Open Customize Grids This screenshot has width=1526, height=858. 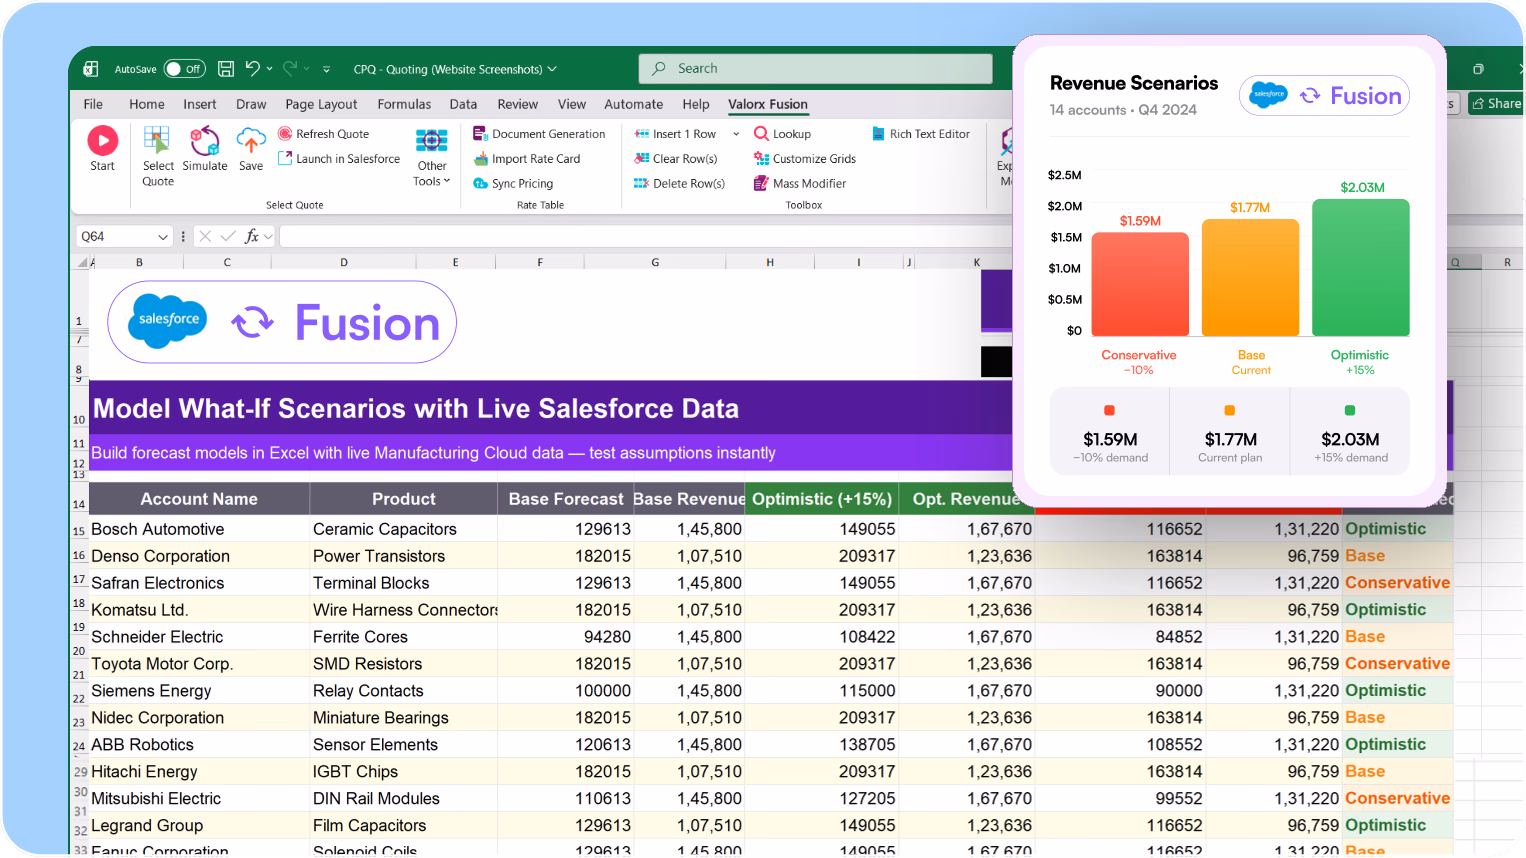click(805, 159)
